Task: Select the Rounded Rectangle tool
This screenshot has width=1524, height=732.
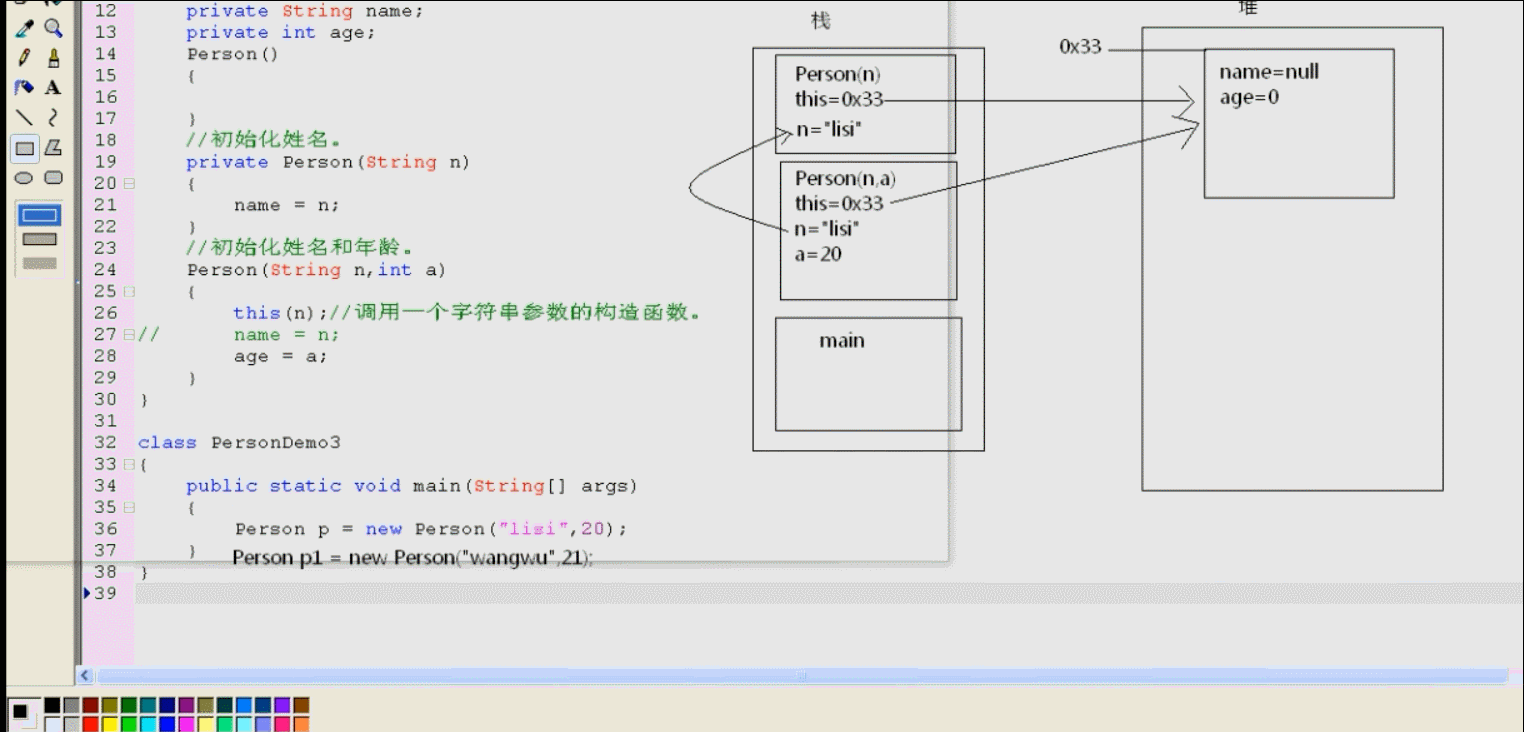Action: coord(53,178)
